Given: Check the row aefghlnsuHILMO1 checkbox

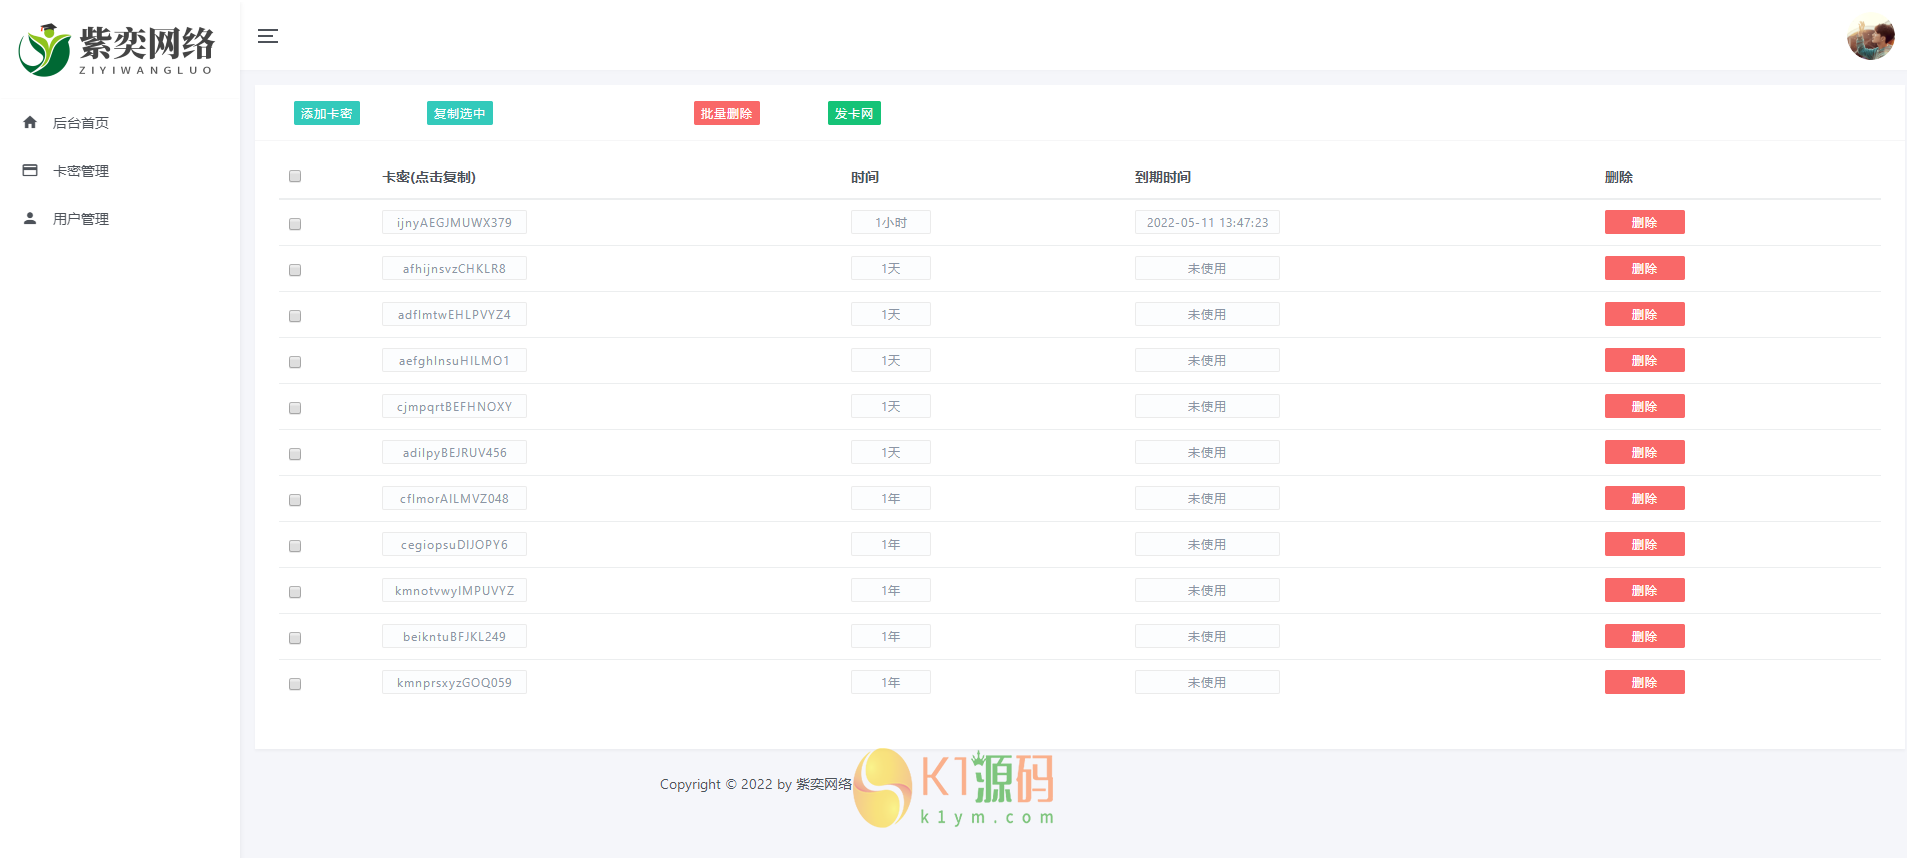Looking at the screenshot, I should tap(295, 362).
